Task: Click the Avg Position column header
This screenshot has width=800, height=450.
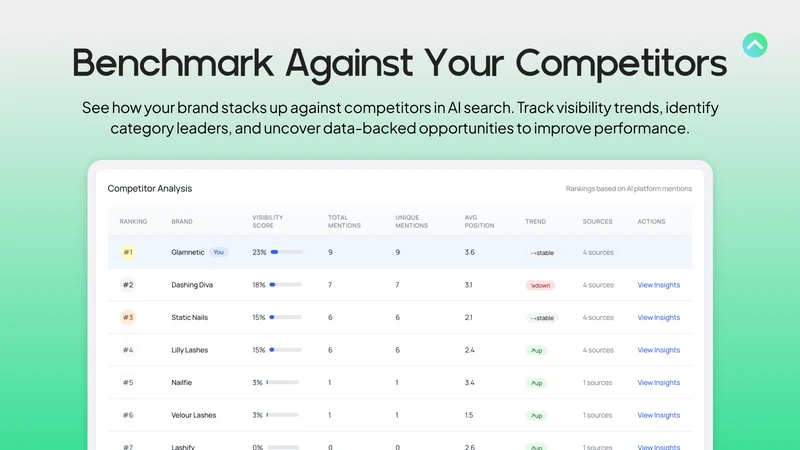Action: 479,221
